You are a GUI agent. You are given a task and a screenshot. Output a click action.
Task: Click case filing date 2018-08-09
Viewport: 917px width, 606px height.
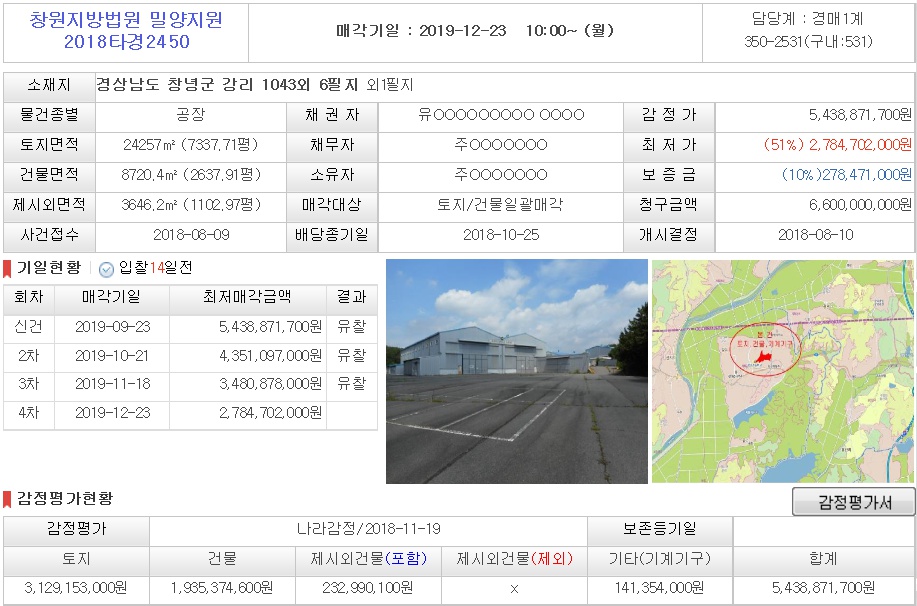click(191, 235)
